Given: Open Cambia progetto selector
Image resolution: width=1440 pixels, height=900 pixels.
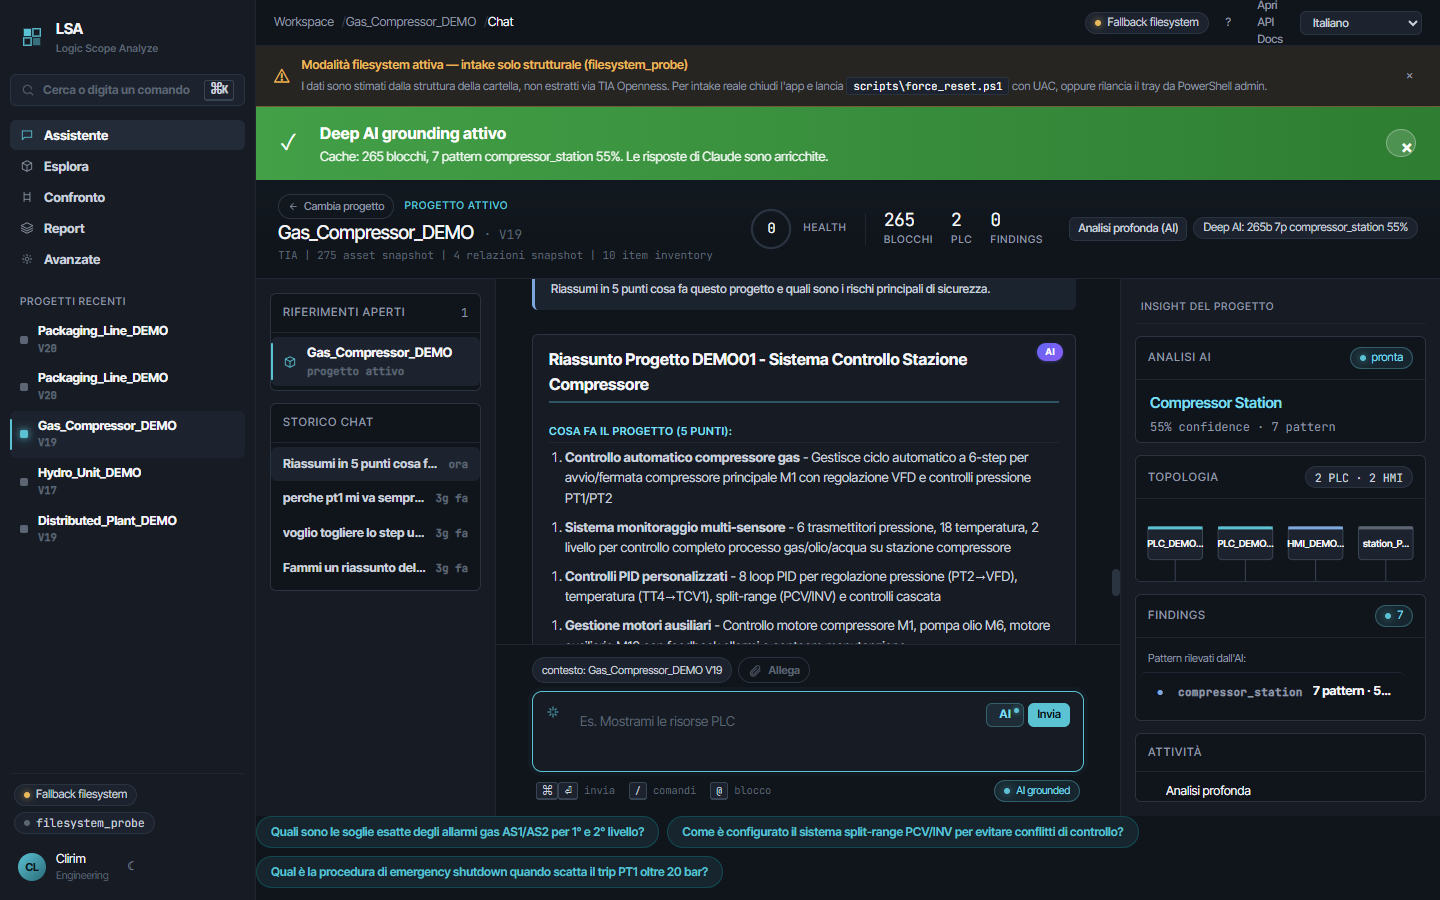Looking at the screenshot, I should pos(336,206).
